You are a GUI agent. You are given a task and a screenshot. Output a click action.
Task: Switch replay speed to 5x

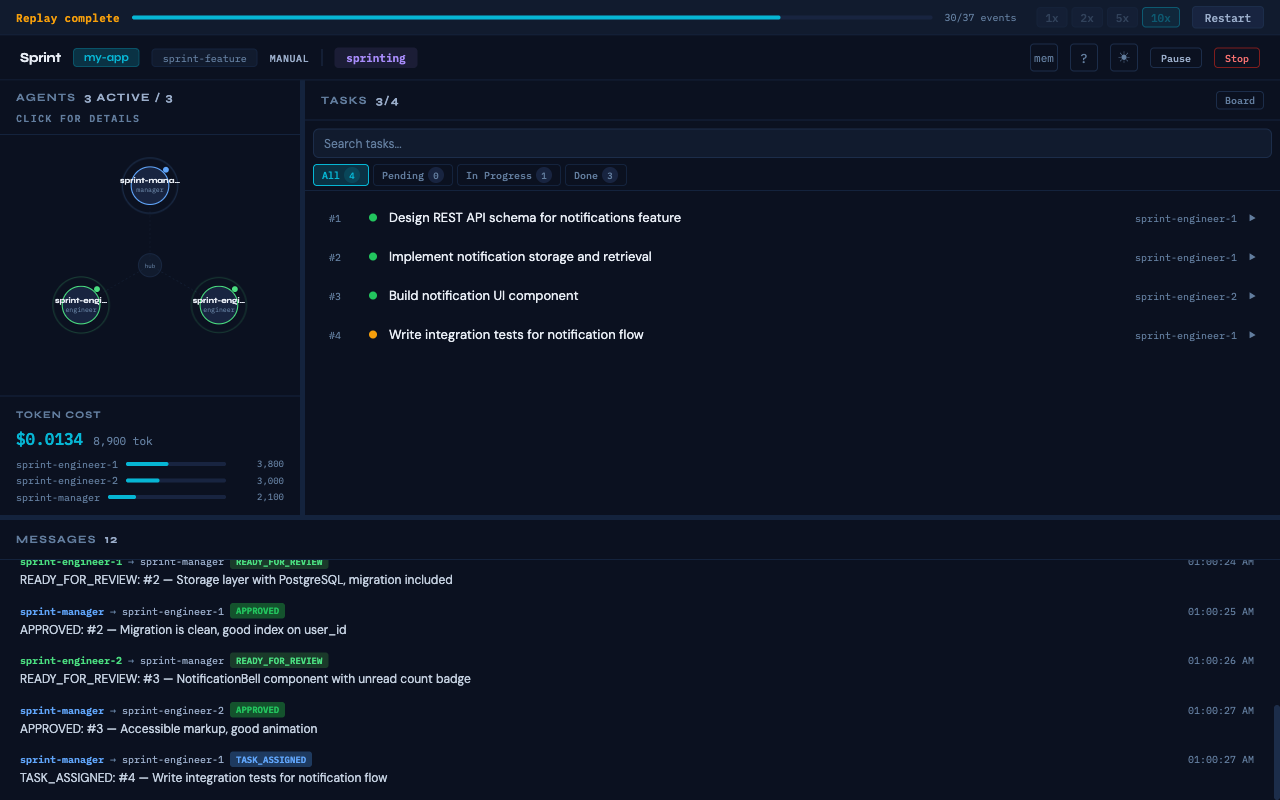pos(1121,17)
